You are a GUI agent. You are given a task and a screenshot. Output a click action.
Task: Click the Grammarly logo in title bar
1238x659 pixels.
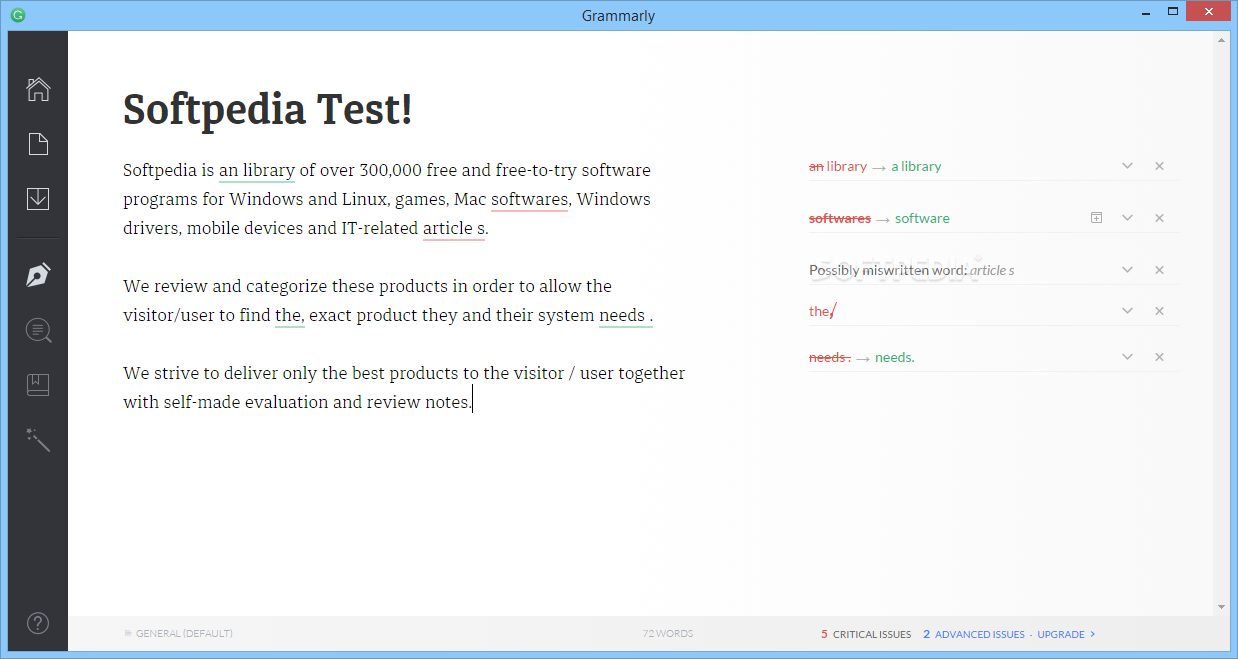click(x=17, y=15)
